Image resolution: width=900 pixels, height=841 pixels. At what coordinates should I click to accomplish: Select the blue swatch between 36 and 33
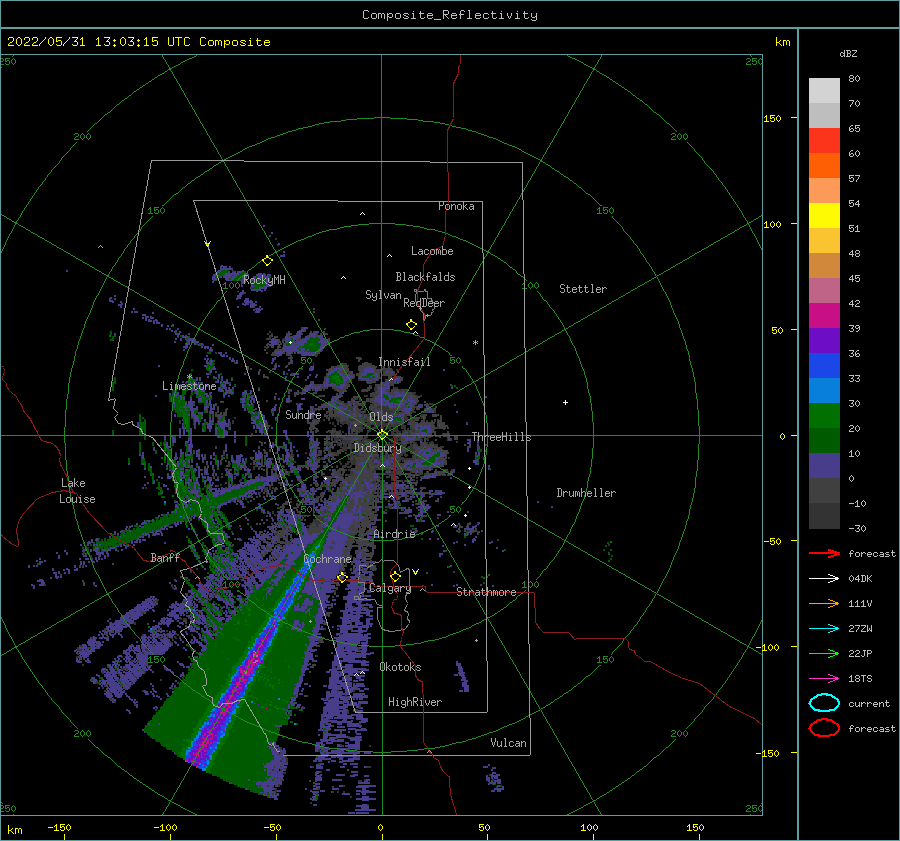(824, 366)
